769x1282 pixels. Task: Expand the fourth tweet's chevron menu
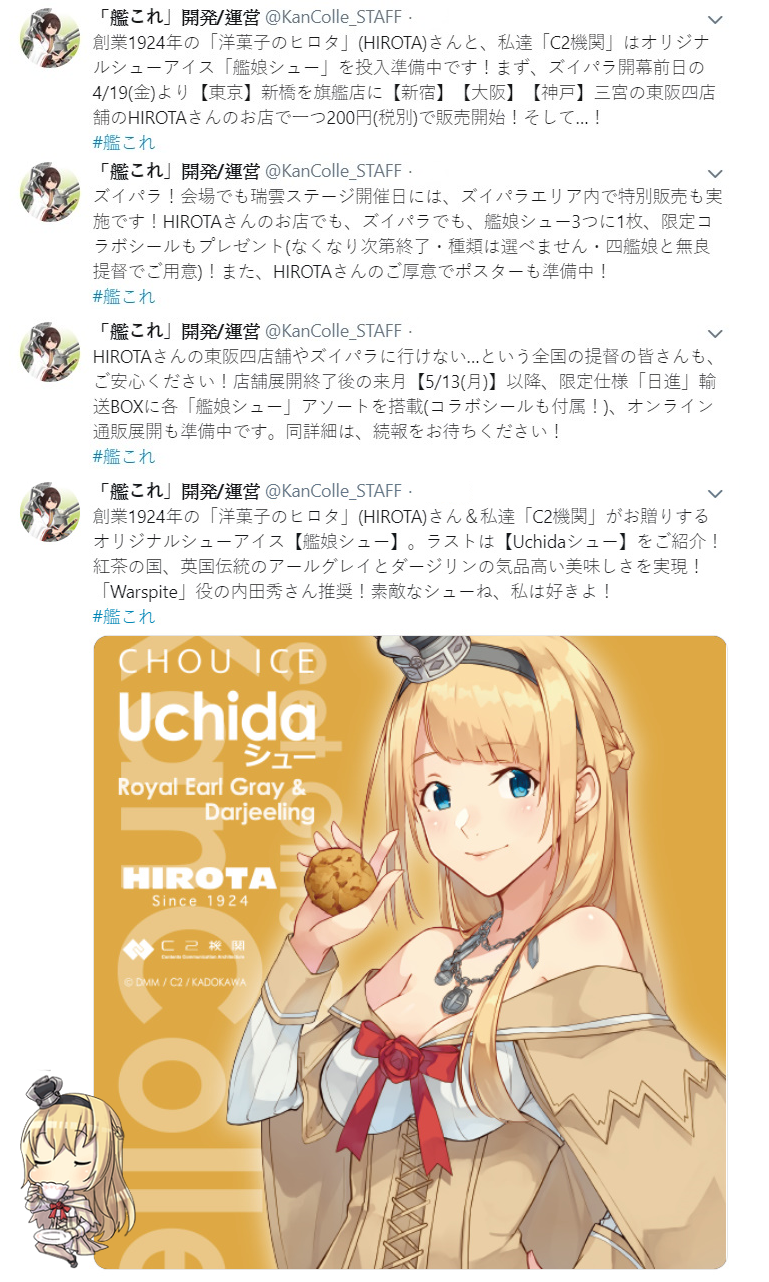(715, 493)
